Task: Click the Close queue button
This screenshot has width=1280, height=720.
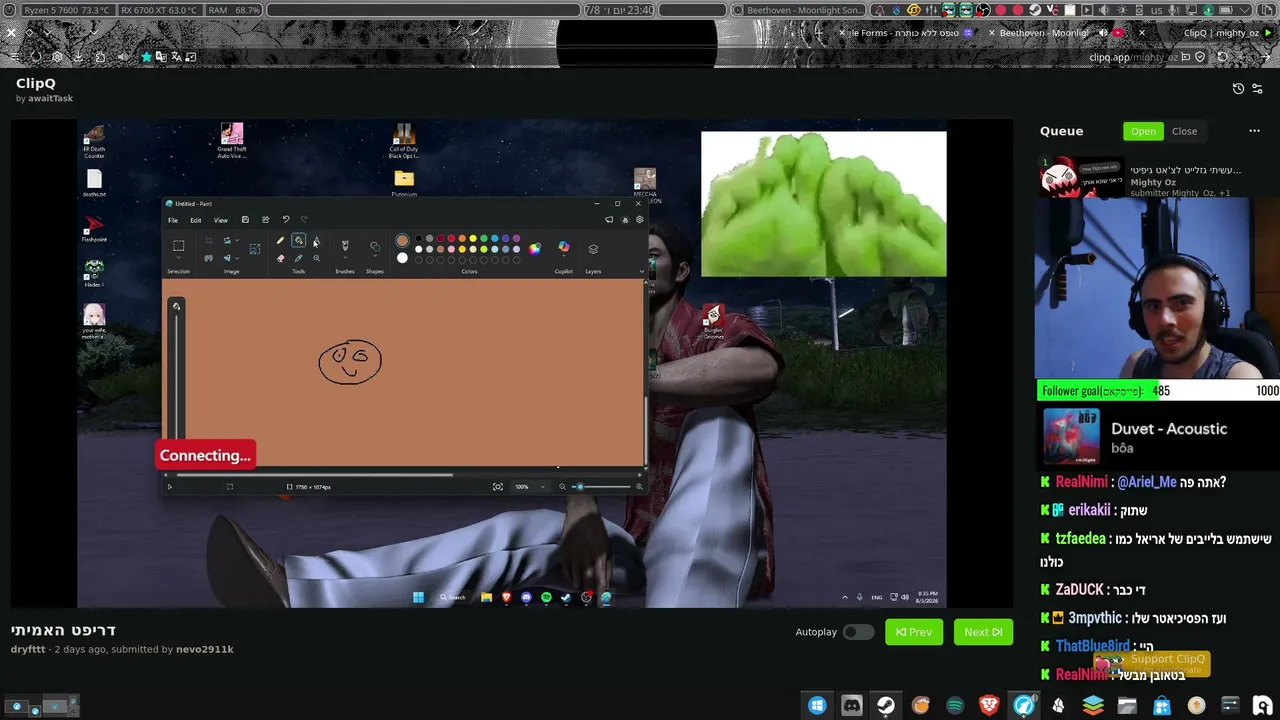Action: click(1185, 131)
